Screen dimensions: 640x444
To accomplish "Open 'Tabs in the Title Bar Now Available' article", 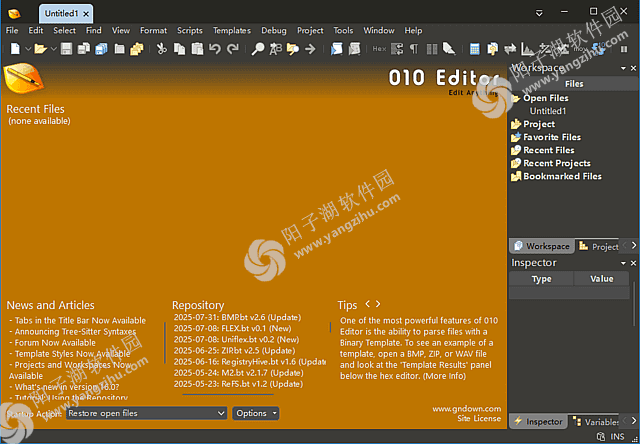I will coord(80,321).
